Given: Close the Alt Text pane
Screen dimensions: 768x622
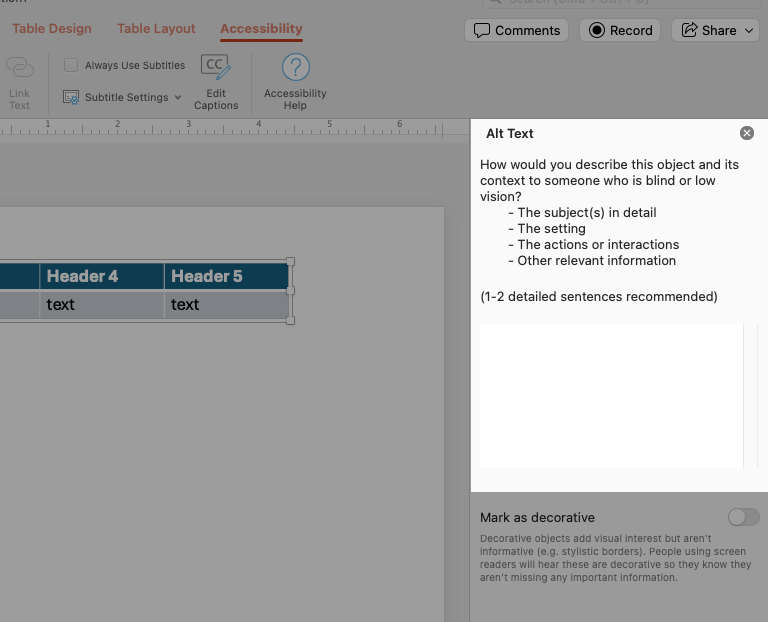Looking at the screenshot, I should (x=747, y=133).
